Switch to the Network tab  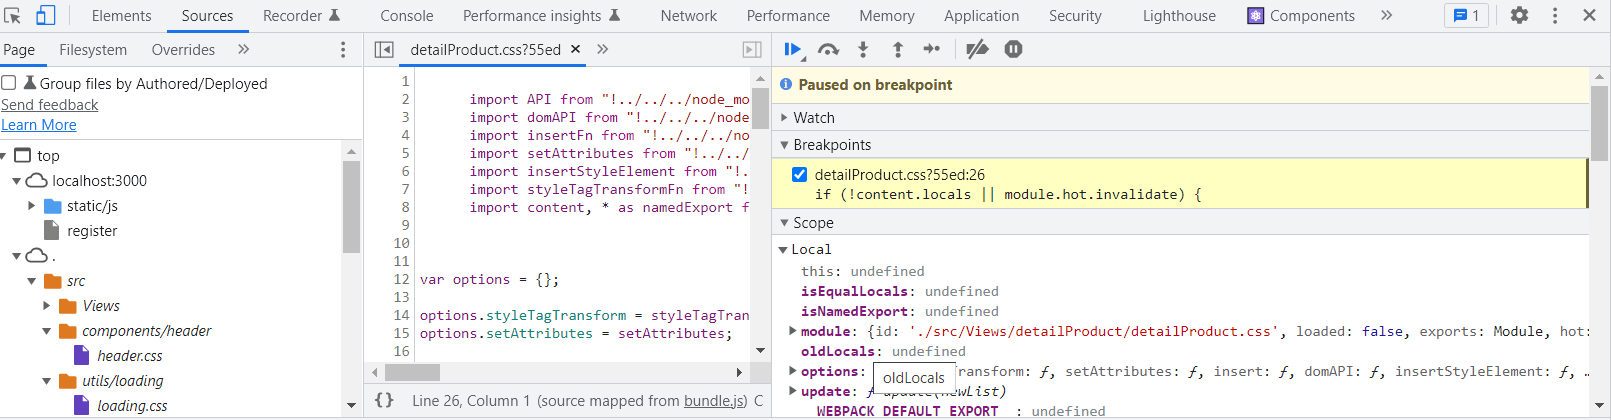click(688, 16)
